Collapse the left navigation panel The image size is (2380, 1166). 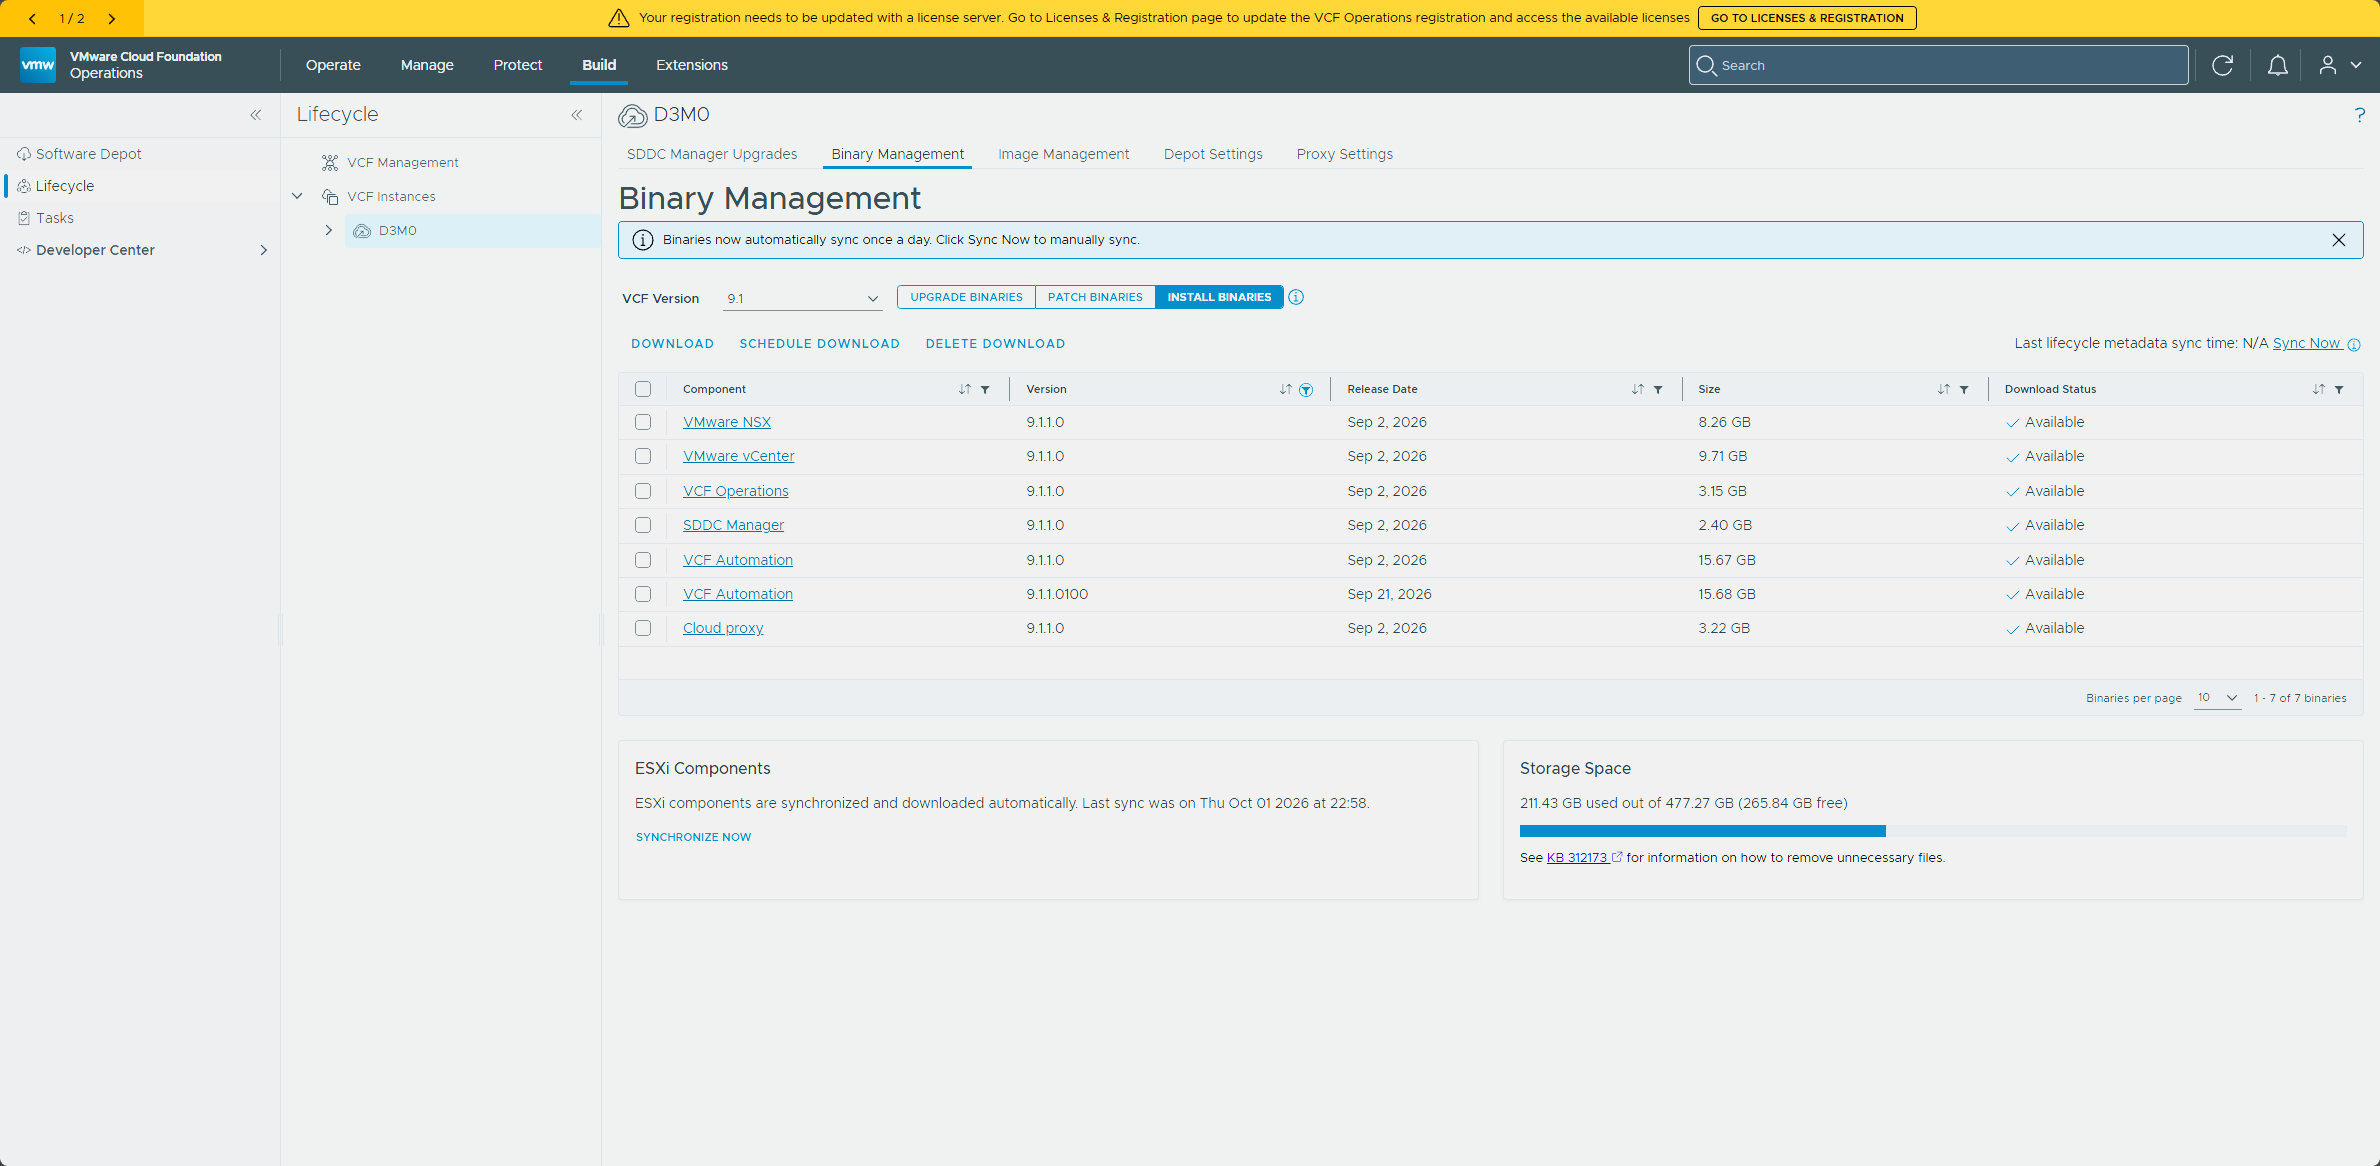point(256,115)
